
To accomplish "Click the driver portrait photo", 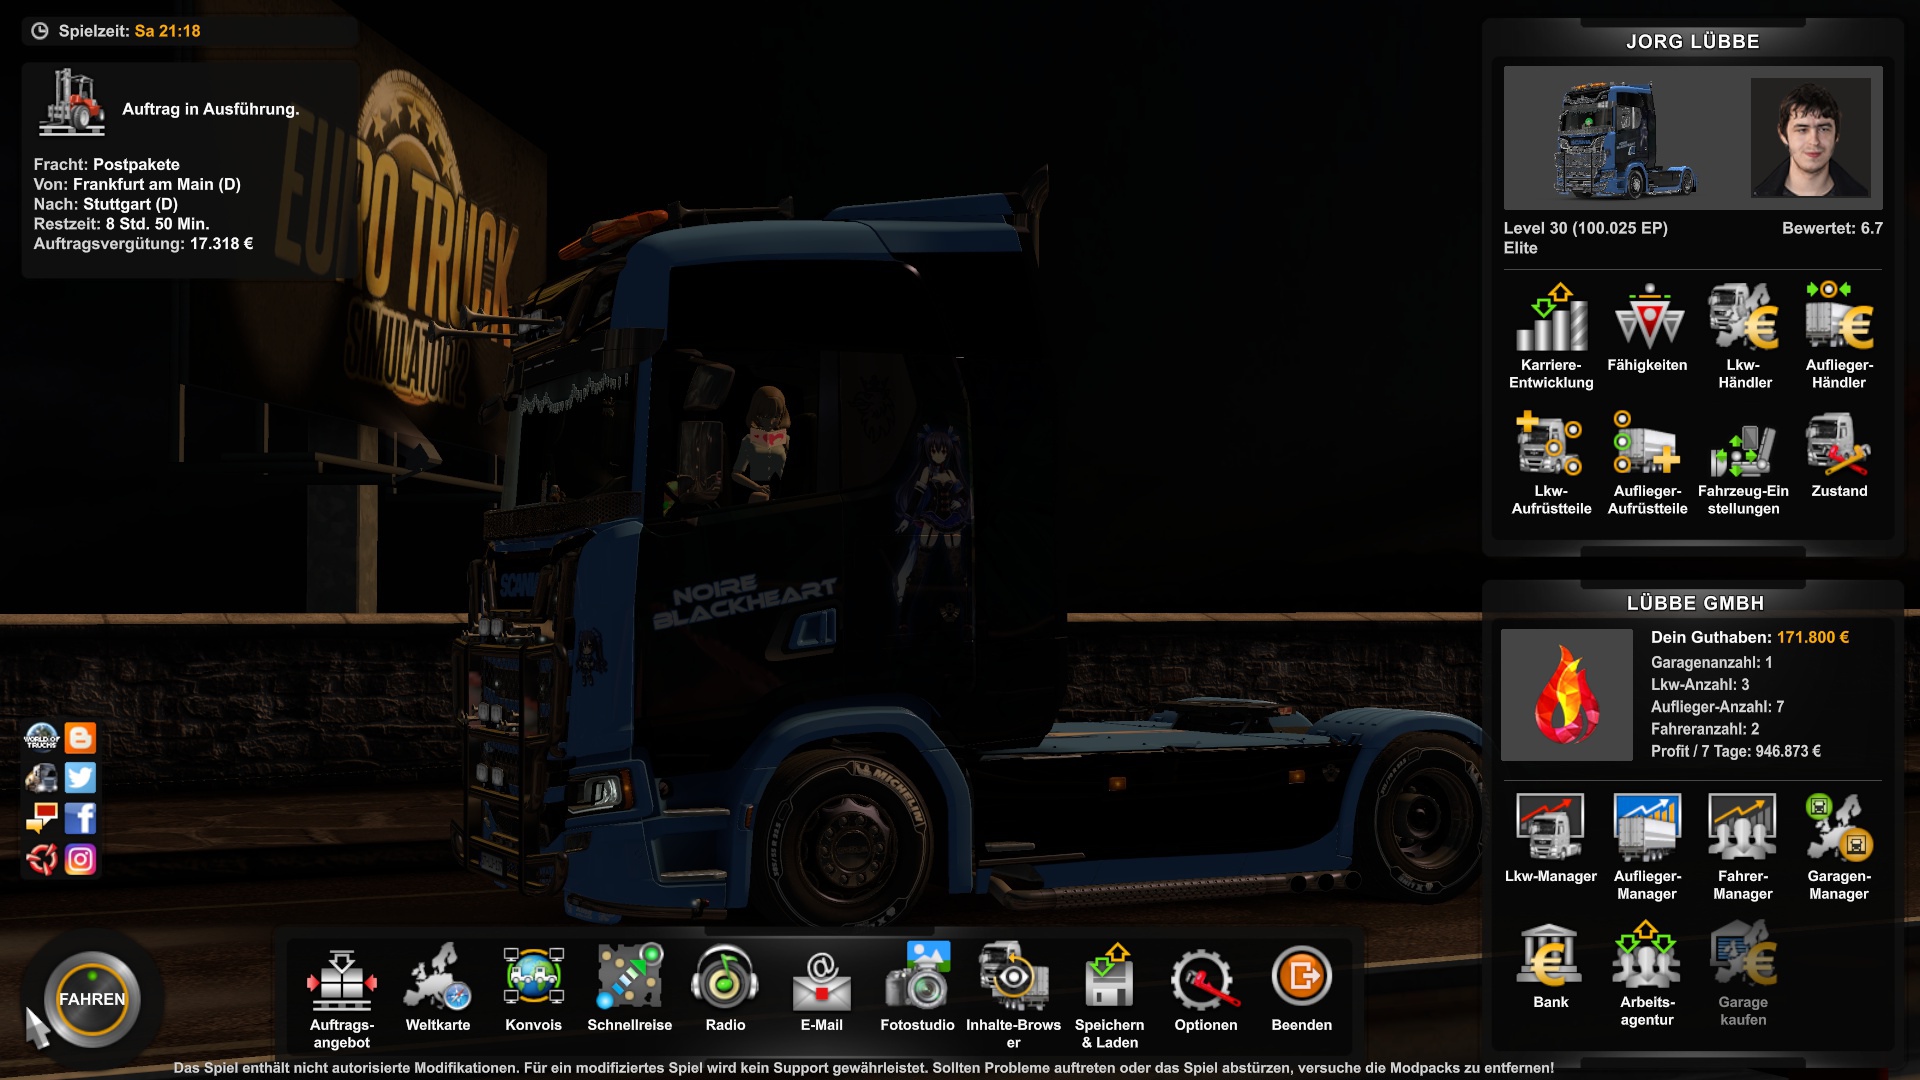I will (1811, 138).
